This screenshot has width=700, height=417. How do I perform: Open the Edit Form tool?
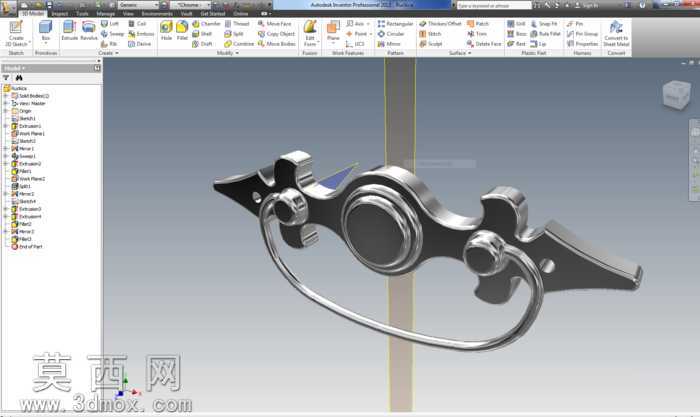(310, 33)
